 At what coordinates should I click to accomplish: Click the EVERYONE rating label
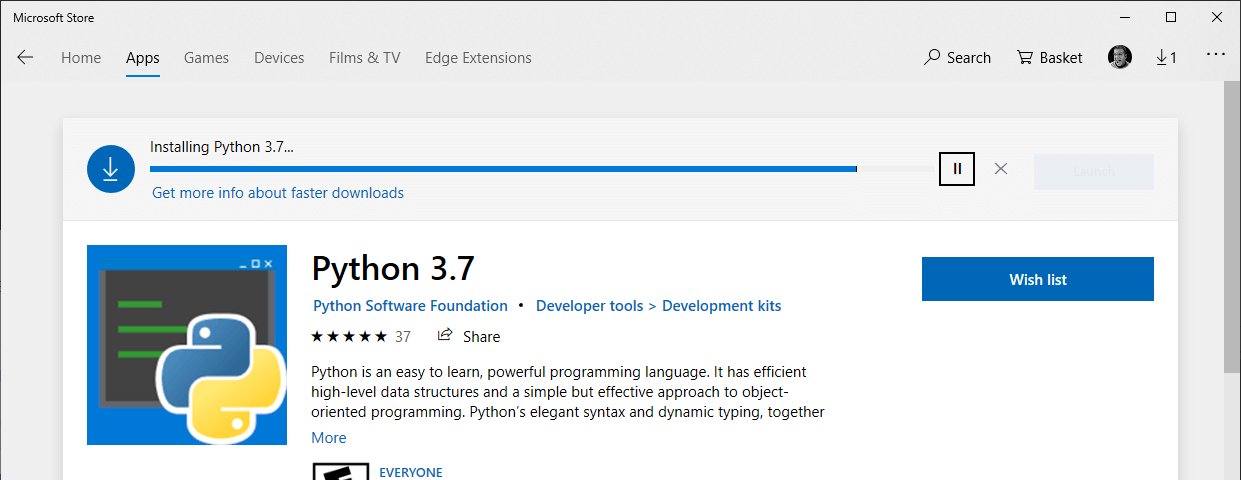[411, 472]
